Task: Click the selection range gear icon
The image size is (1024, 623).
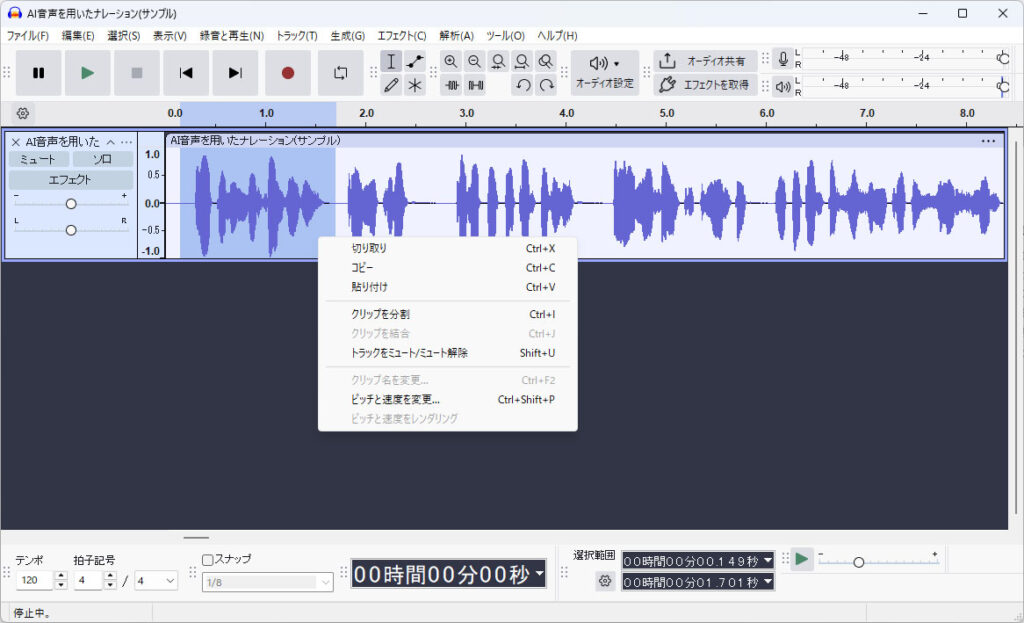Action: (605, 581)
